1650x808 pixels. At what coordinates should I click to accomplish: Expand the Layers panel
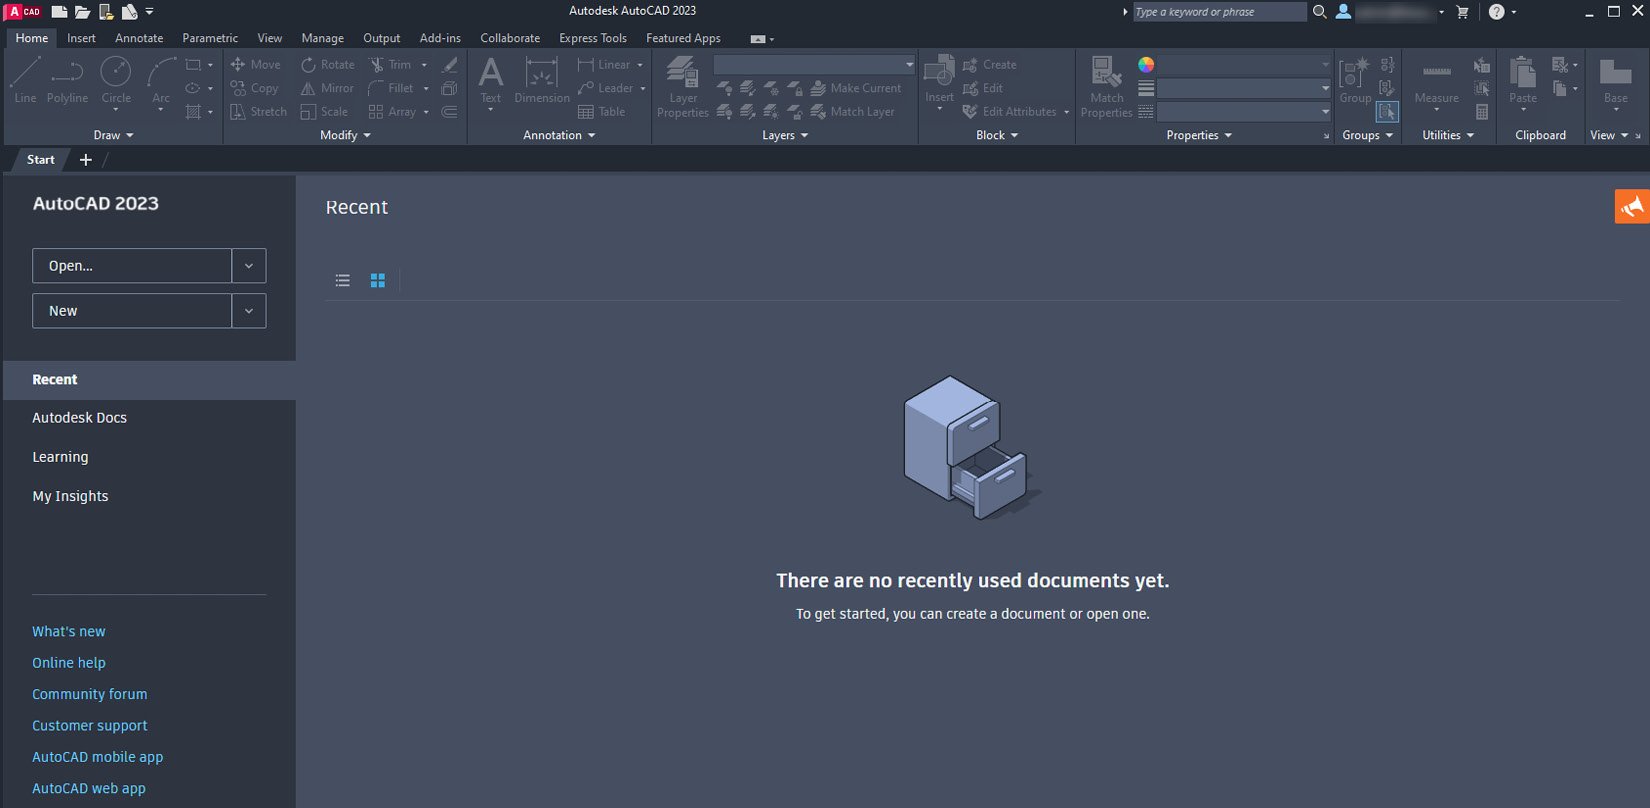pyautogui.click(x=785, y=135)
